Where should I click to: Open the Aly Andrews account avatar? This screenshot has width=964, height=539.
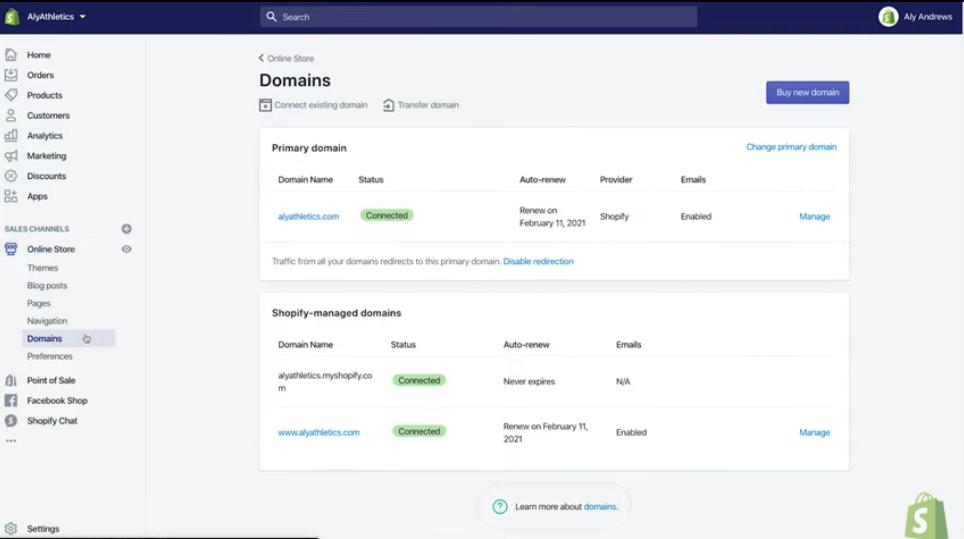[x=888, y=17]
